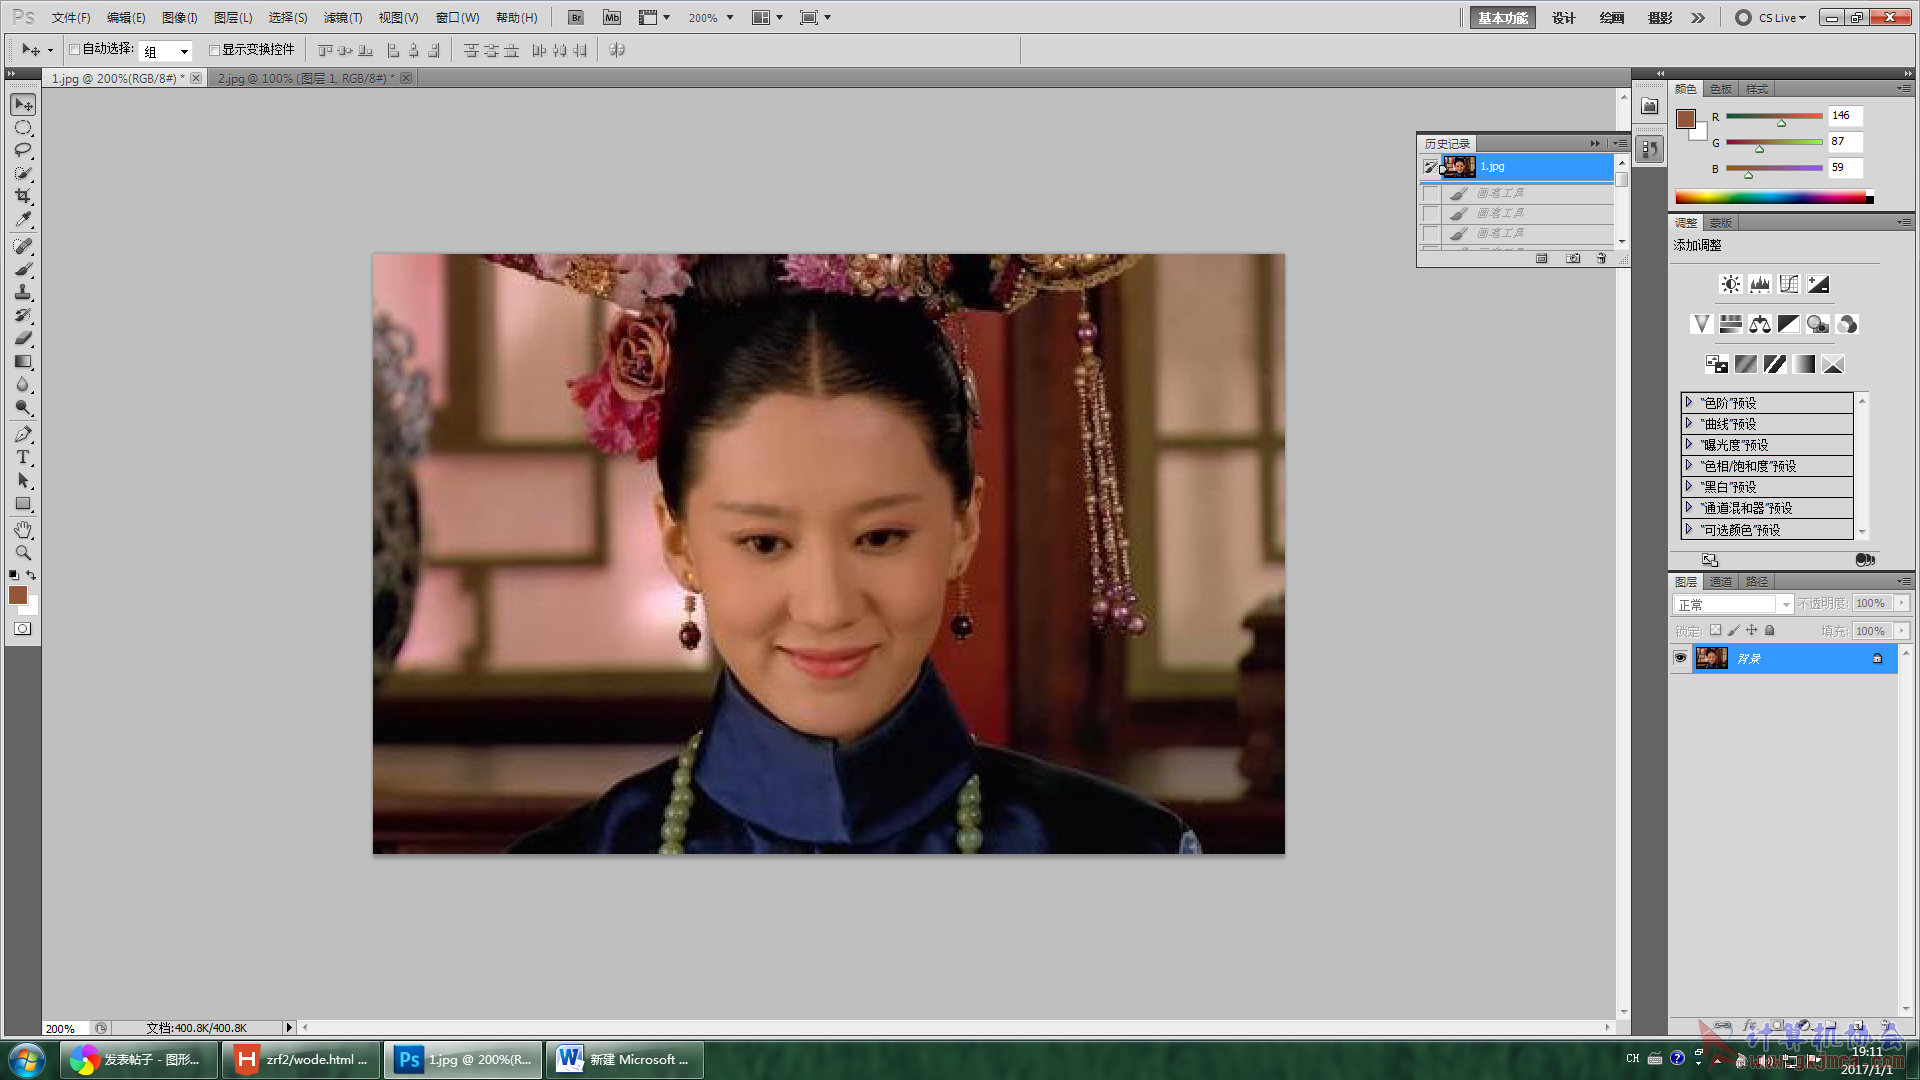
Task: Expand the Exposure presets
Action: coord(1689,444)
